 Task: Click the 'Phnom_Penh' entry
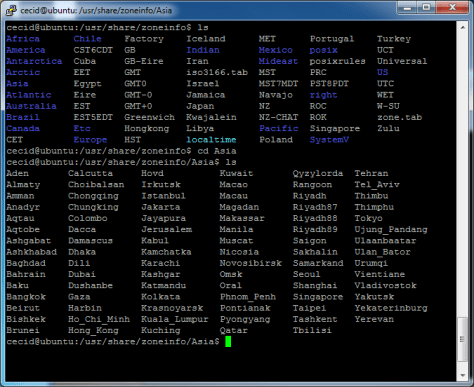tap(248, 297)
